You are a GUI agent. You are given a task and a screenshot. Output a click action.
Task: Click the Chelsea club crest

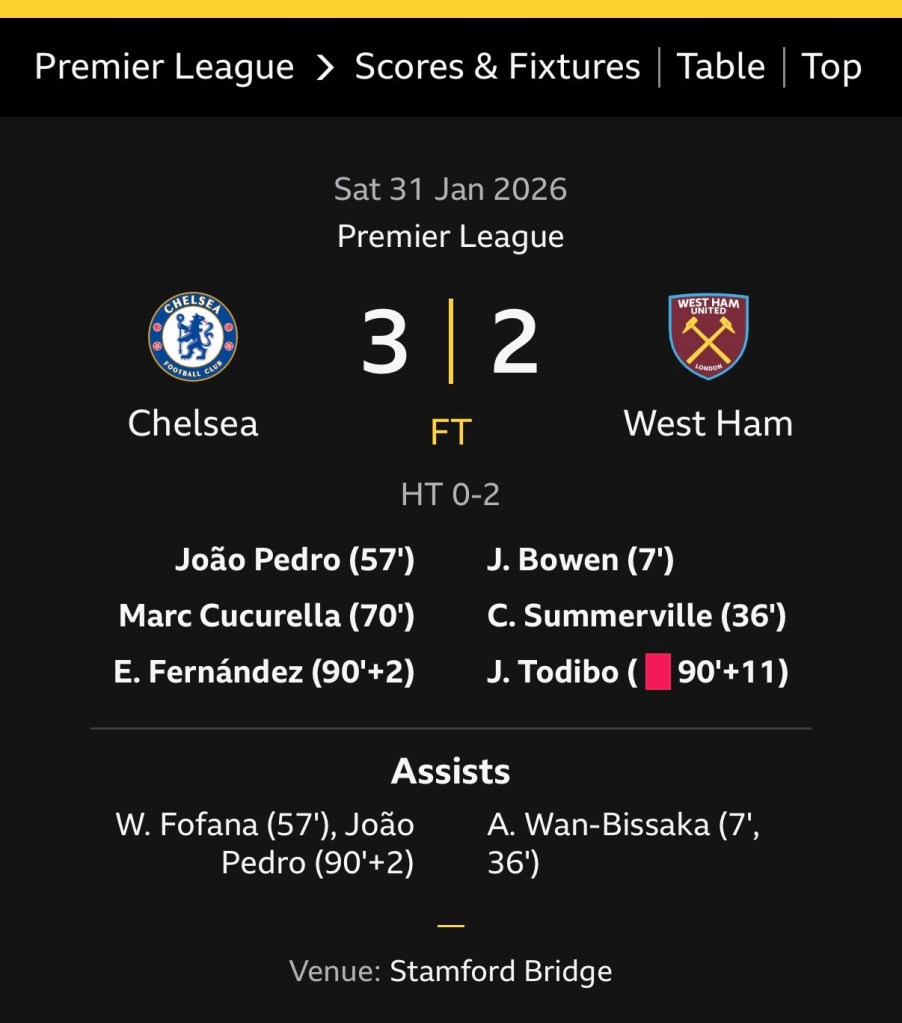(x=193, y=336)
